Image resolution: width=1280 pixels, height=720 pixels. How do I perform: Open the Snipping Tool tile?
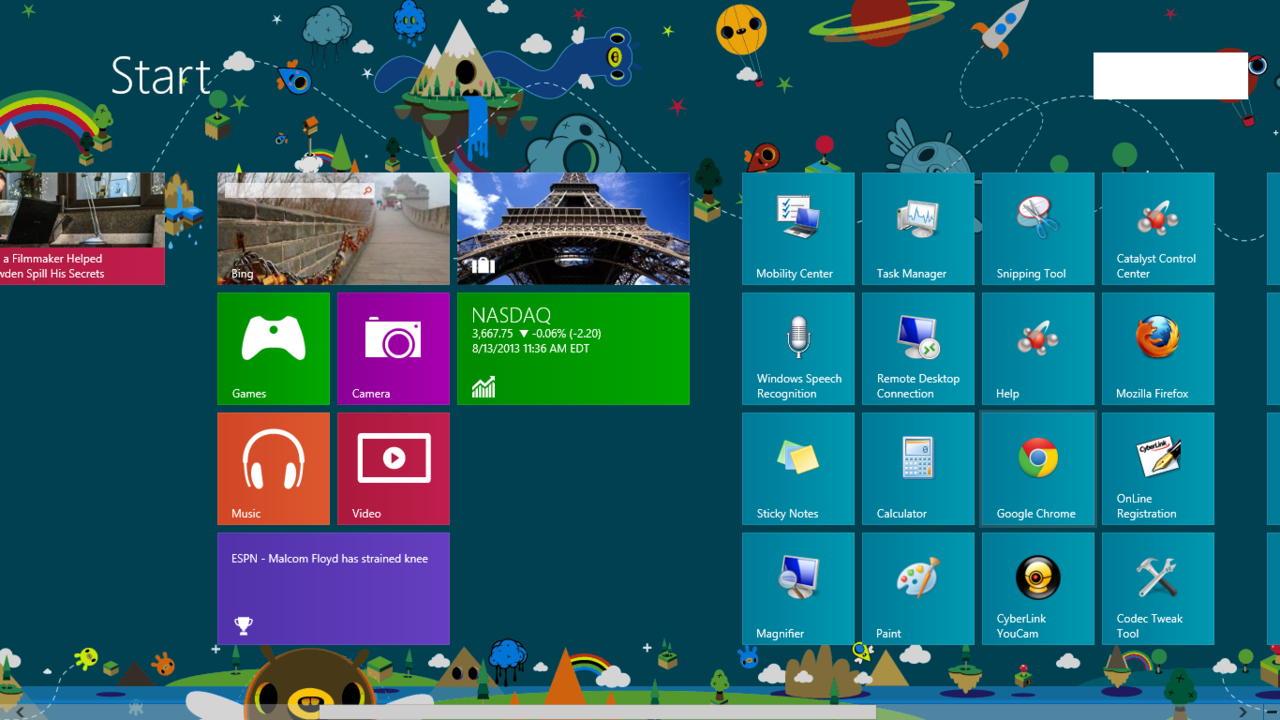pos(1038,229)
